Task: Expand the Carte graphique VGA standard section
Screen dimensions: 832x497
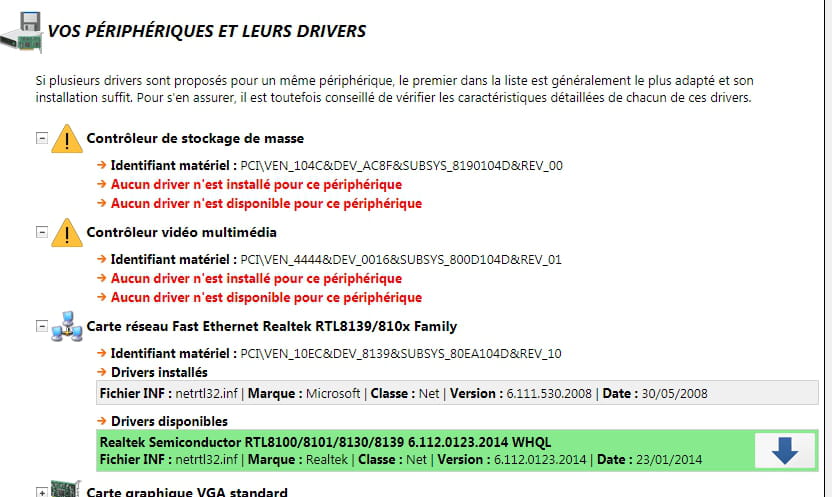Action: pyautogui.click(x=42, y=492)
